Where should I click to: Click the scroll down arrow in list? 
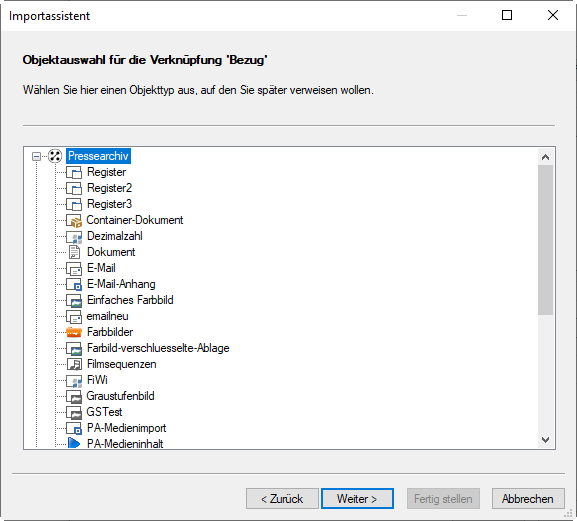tap(545, 440)
